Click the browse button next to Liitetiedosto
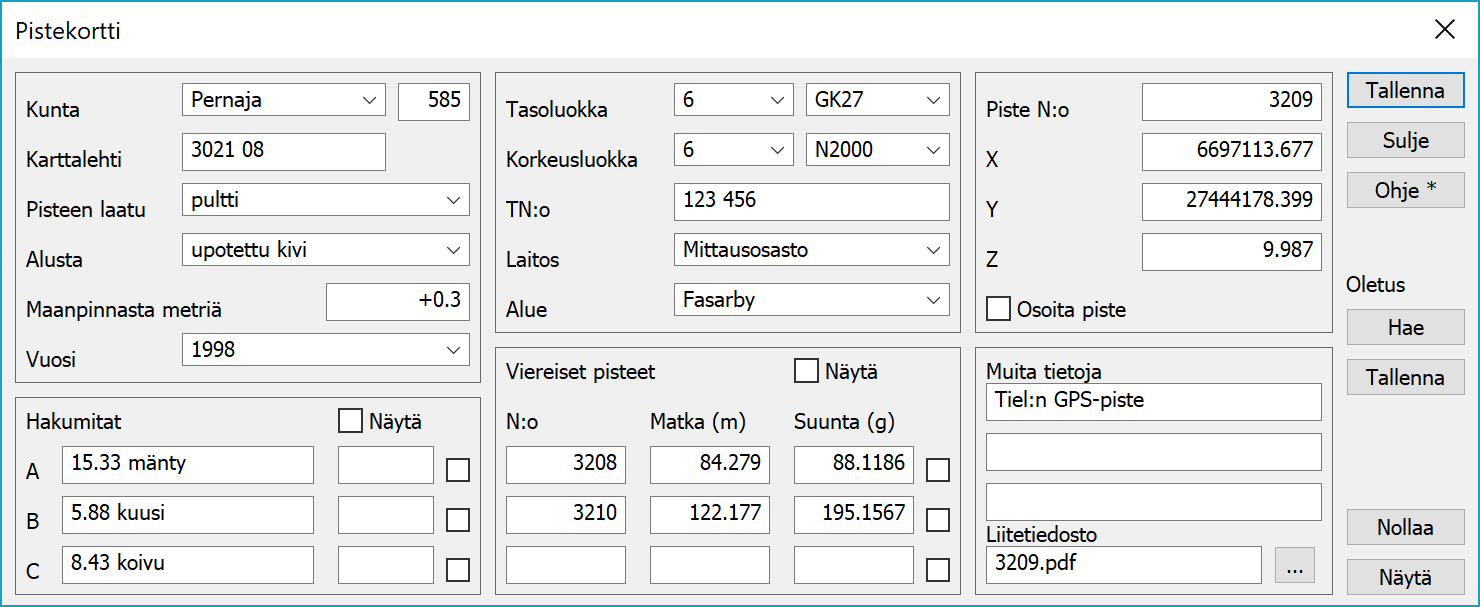 pyautogui.click(x=1295, y=565)
